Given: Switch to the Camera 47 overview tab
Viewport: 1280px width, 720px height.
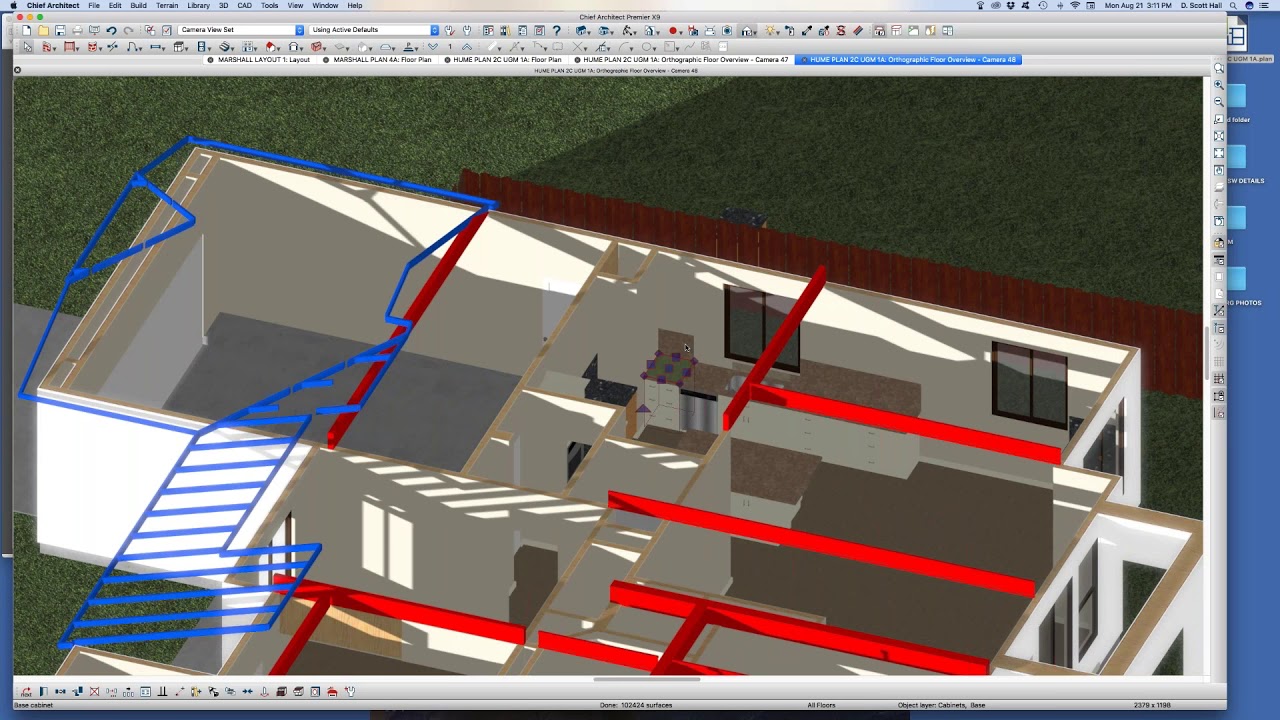Looking at the screenshot, I should point(686,60).
